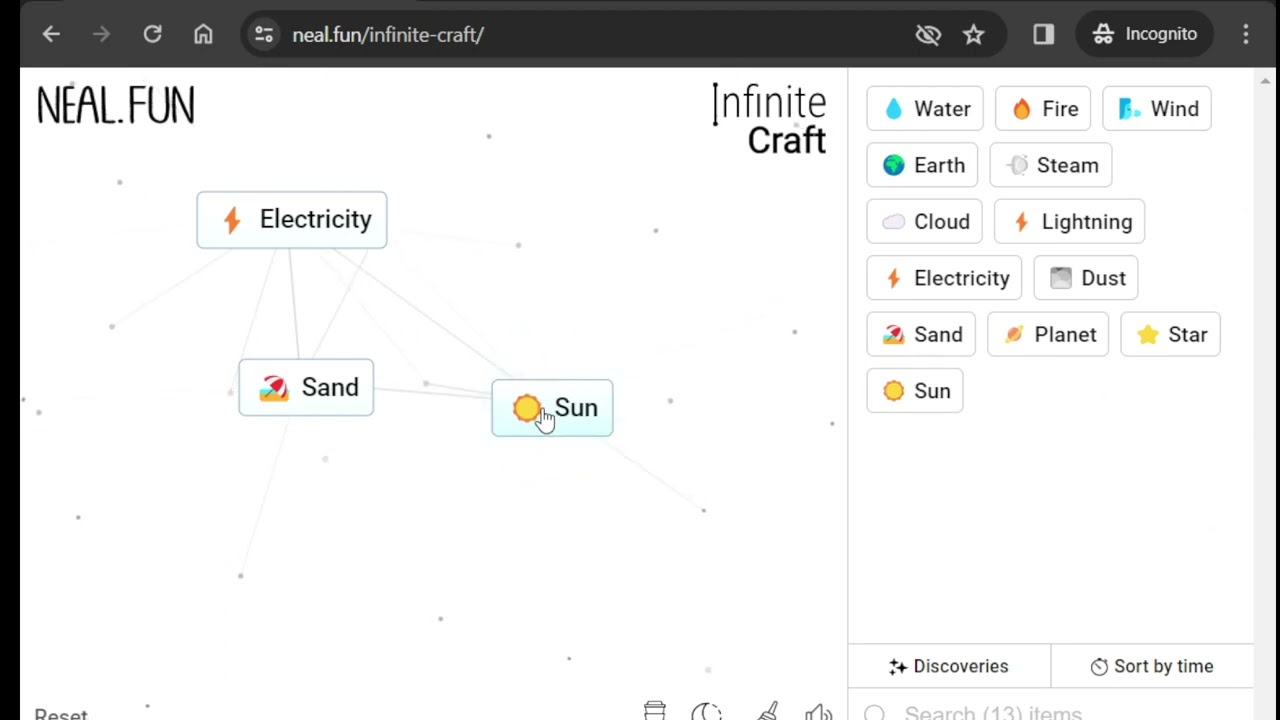The image size is (1280, 720).
Task: Click the sidebar scrollbar up arrow
Action: tap(1263, 80)
